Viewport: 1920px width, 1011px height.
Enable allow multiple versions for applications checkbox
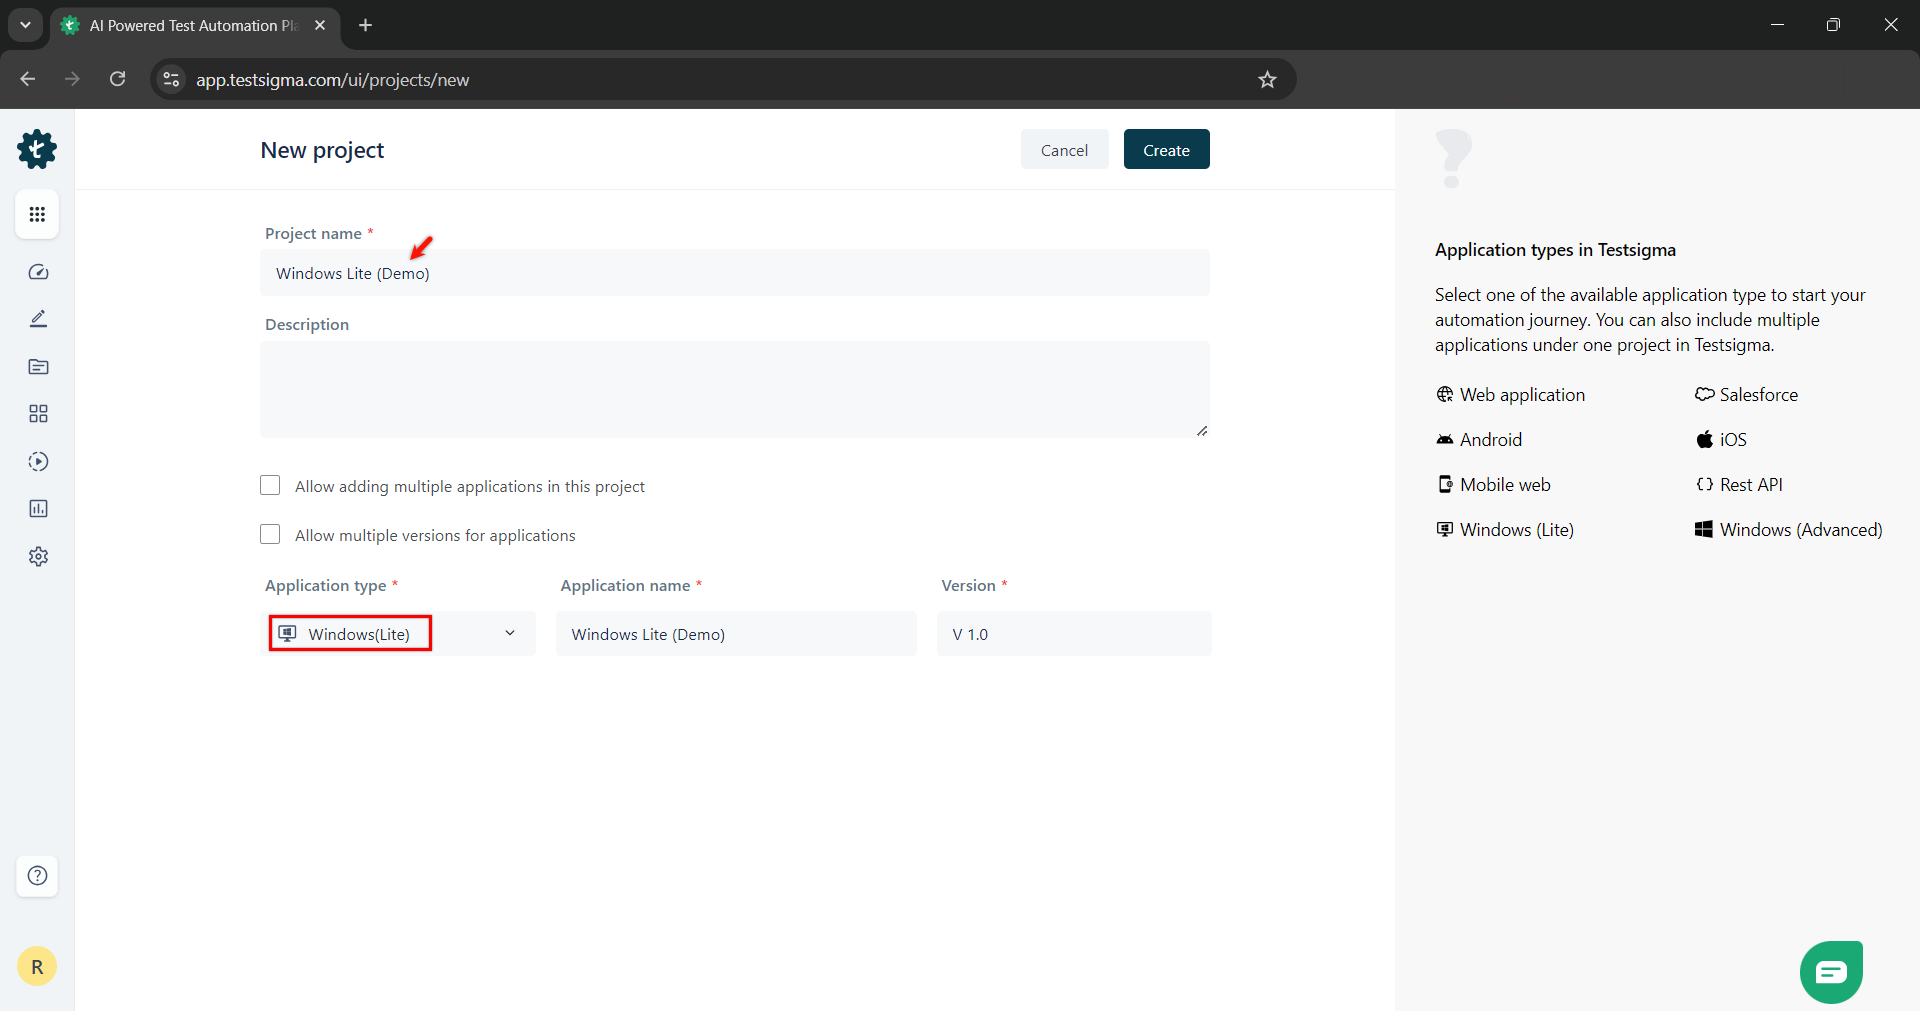[270, 535]
